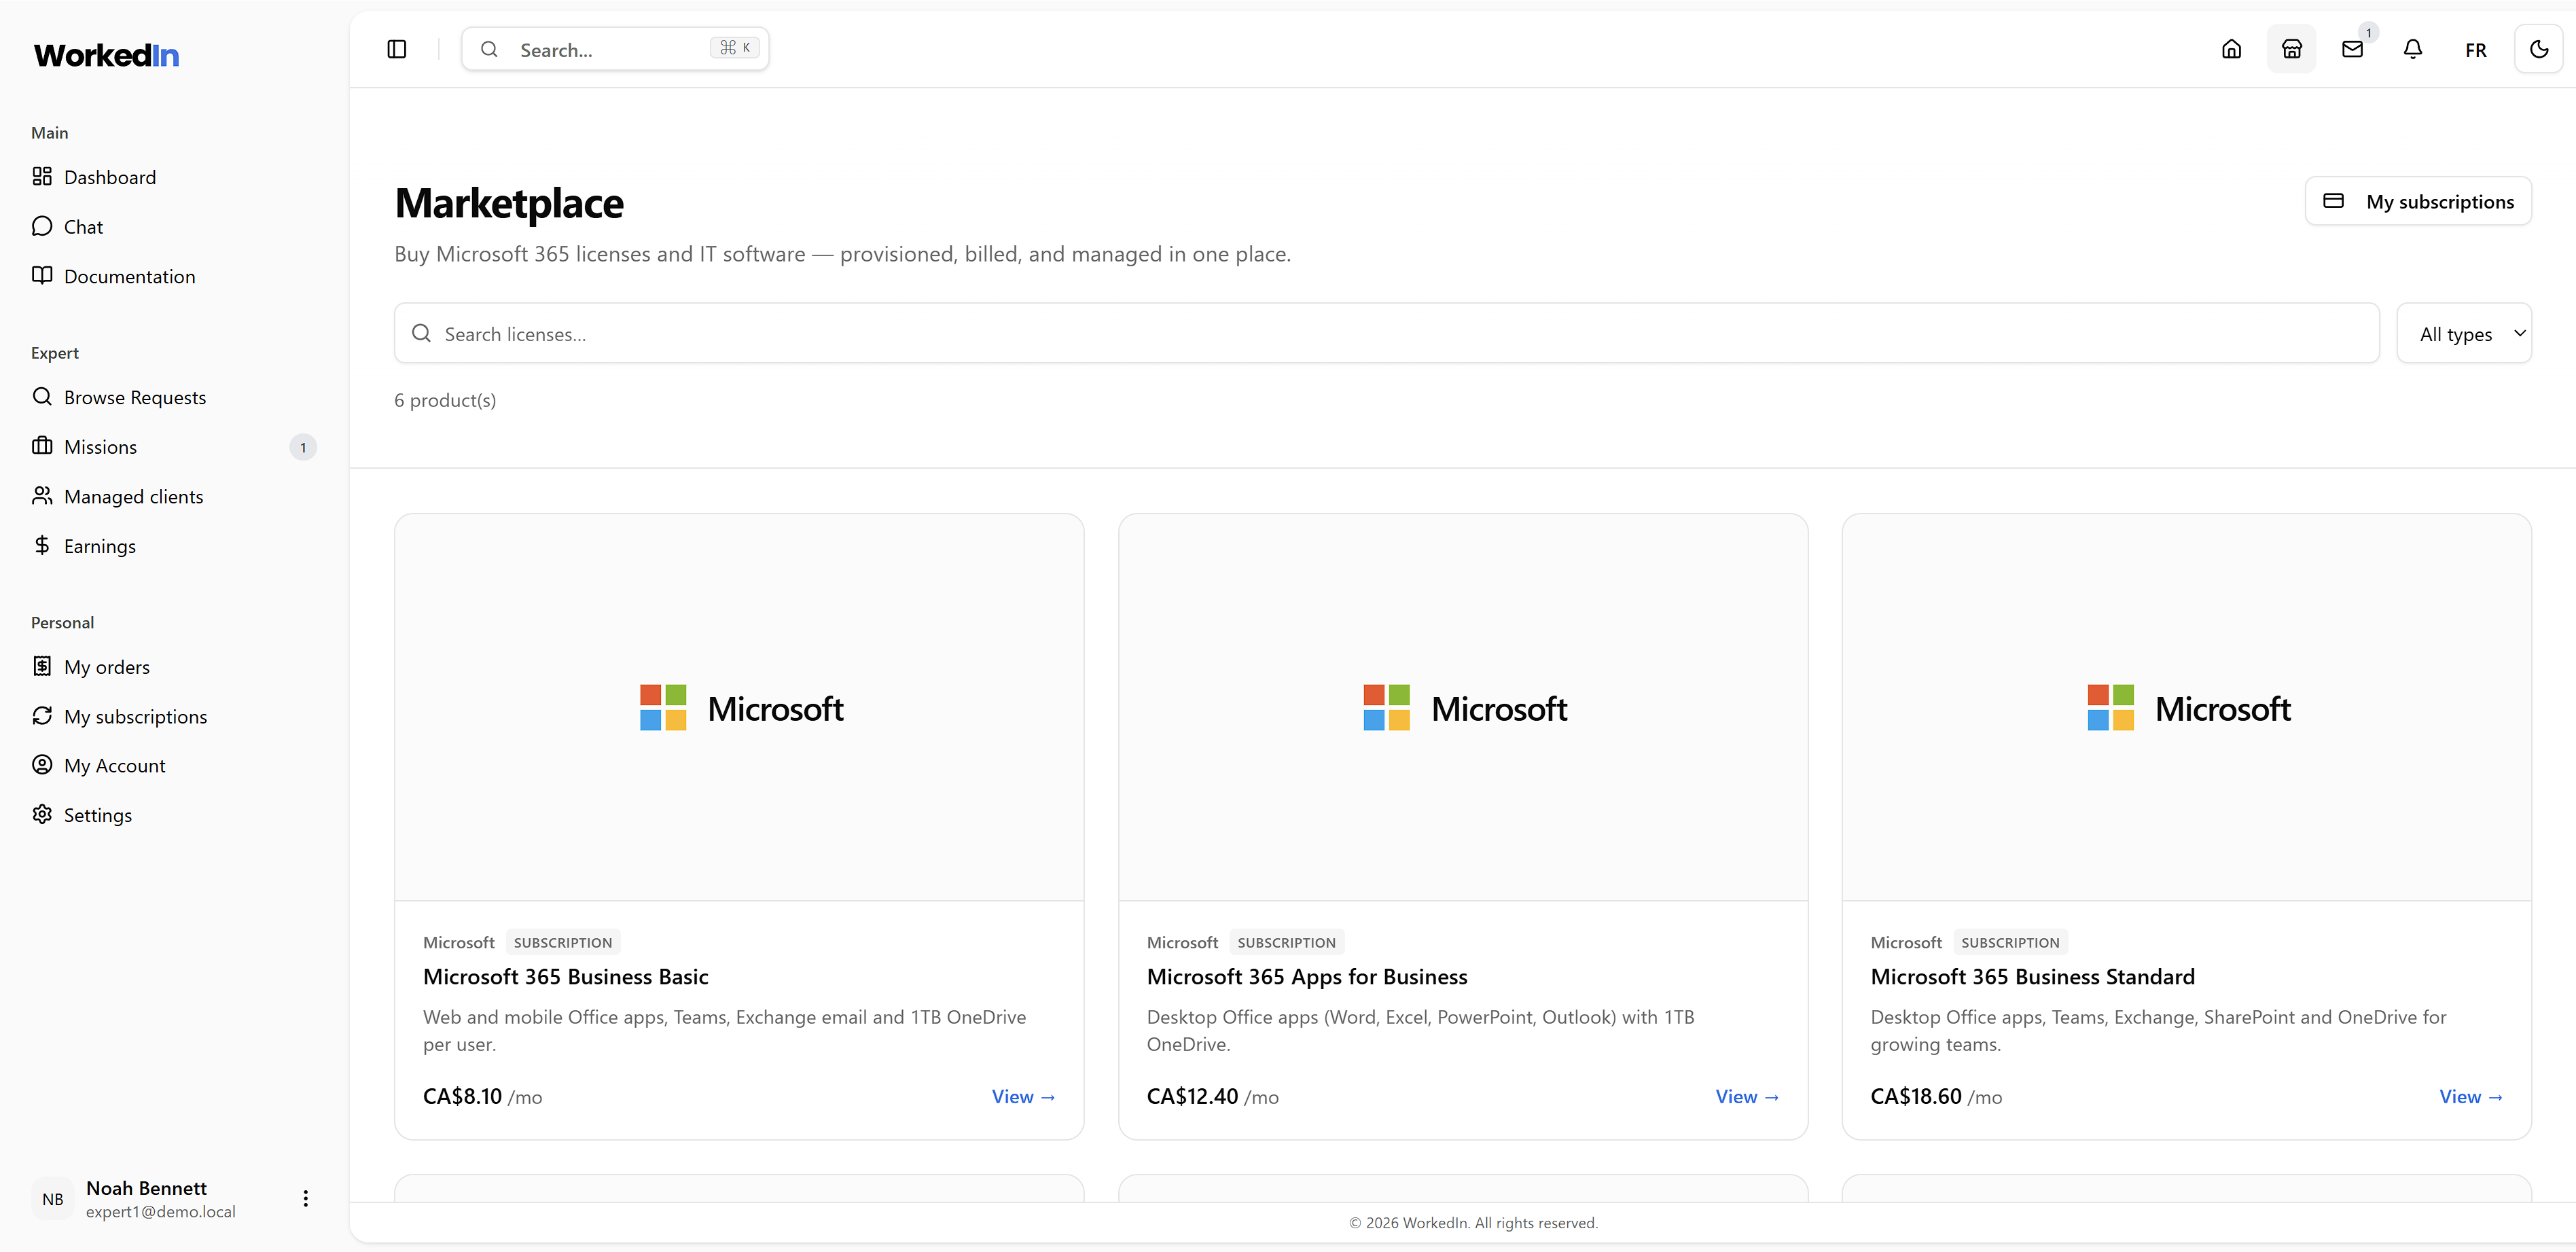View Microsoft 365 Business Standard
2576x1252 pixels.
click(2471, 1097)
